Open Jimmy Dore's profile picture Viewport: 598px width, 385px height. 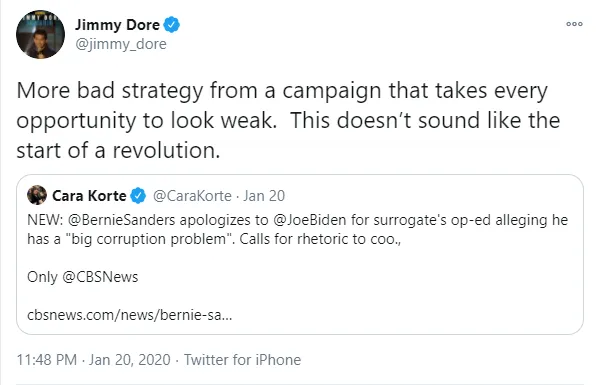[x=40, y=34]
